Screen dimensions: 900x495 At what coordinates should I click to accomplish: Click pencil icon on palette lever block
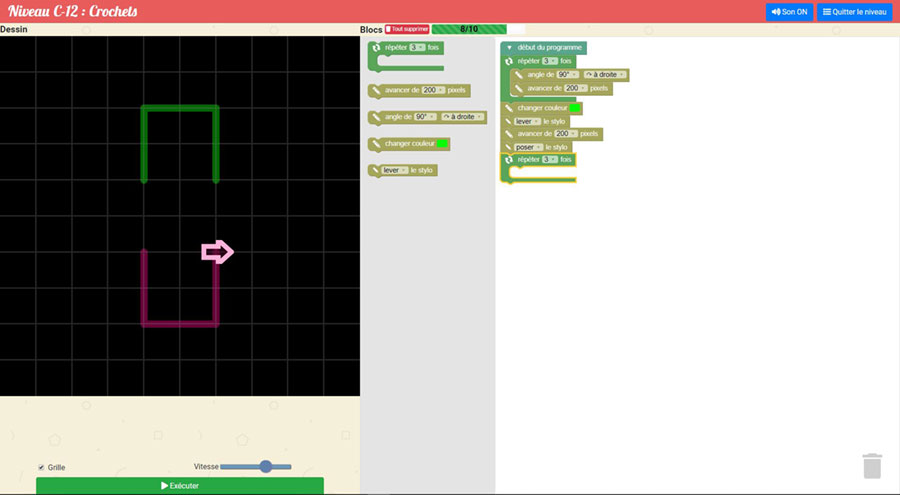point(376,171)
